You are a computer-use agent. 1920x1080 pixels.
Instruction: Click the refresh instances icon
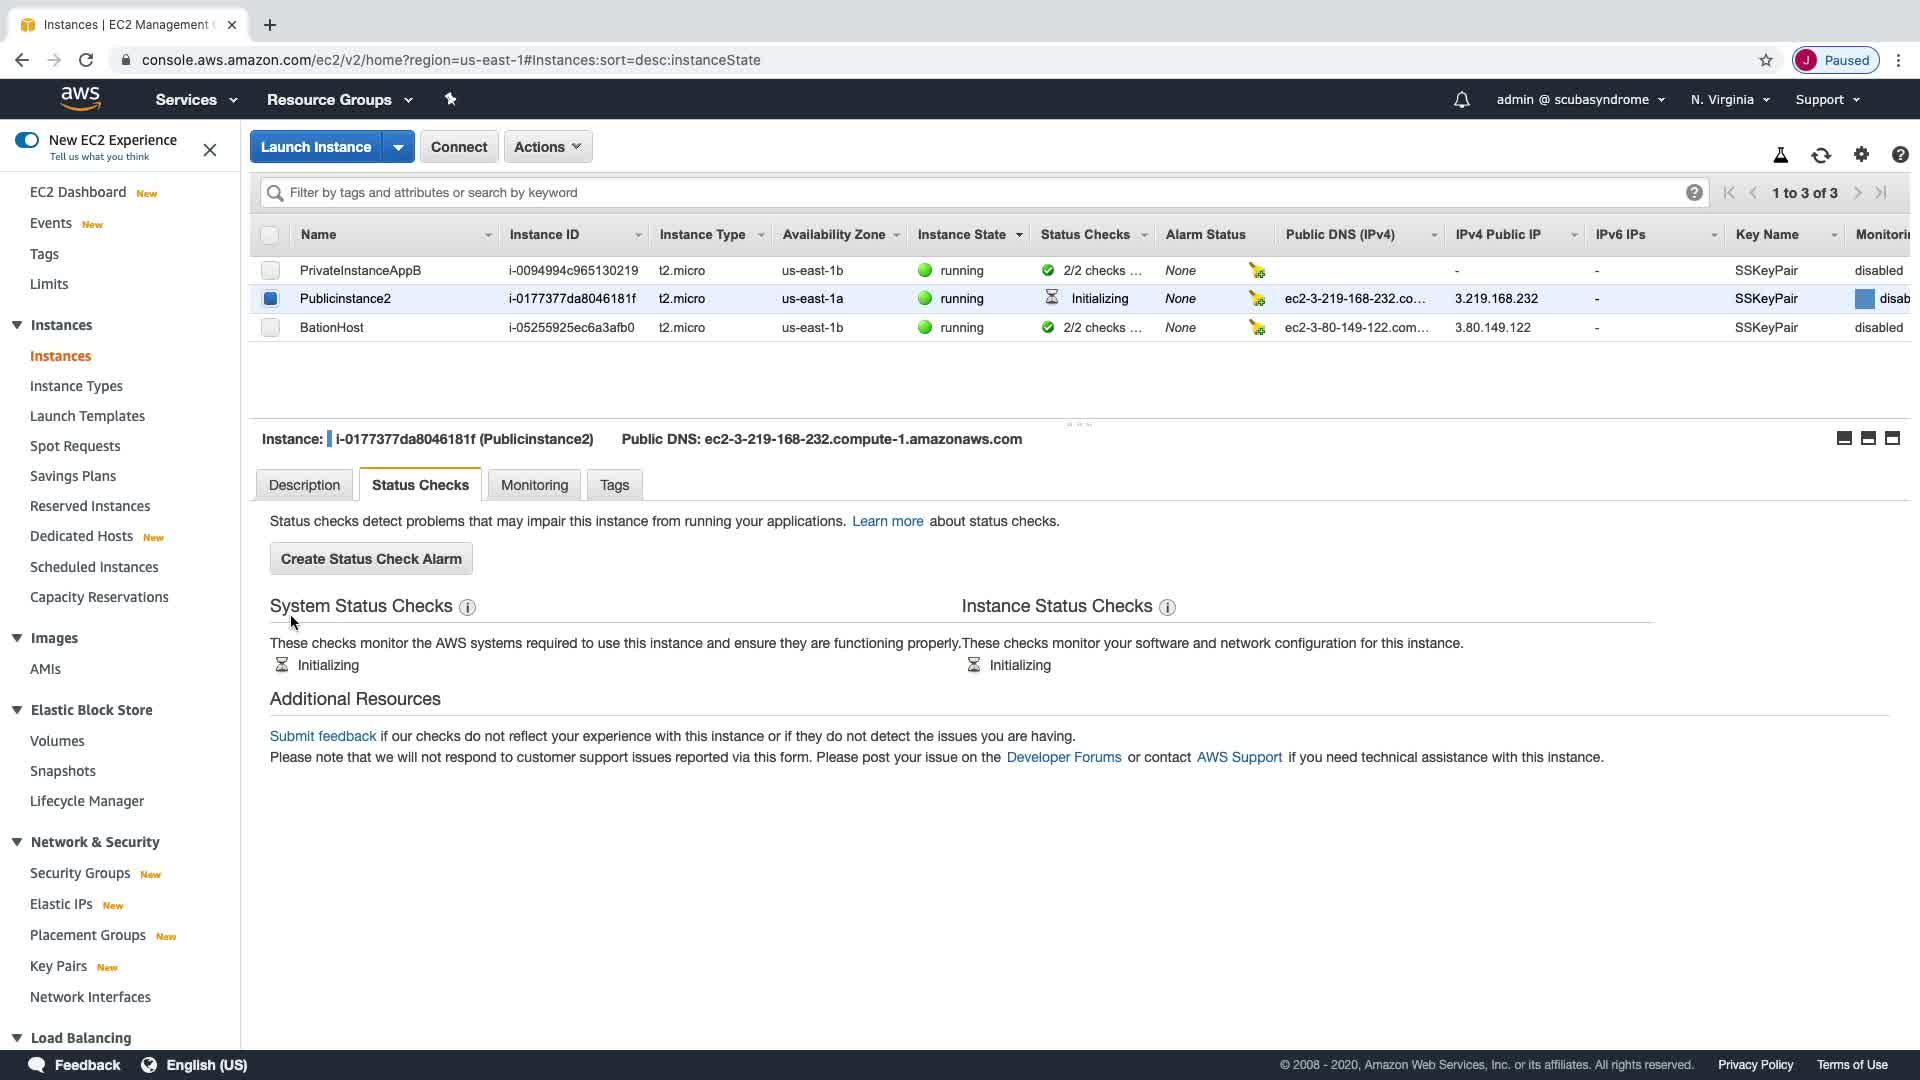coord(1821,155)
